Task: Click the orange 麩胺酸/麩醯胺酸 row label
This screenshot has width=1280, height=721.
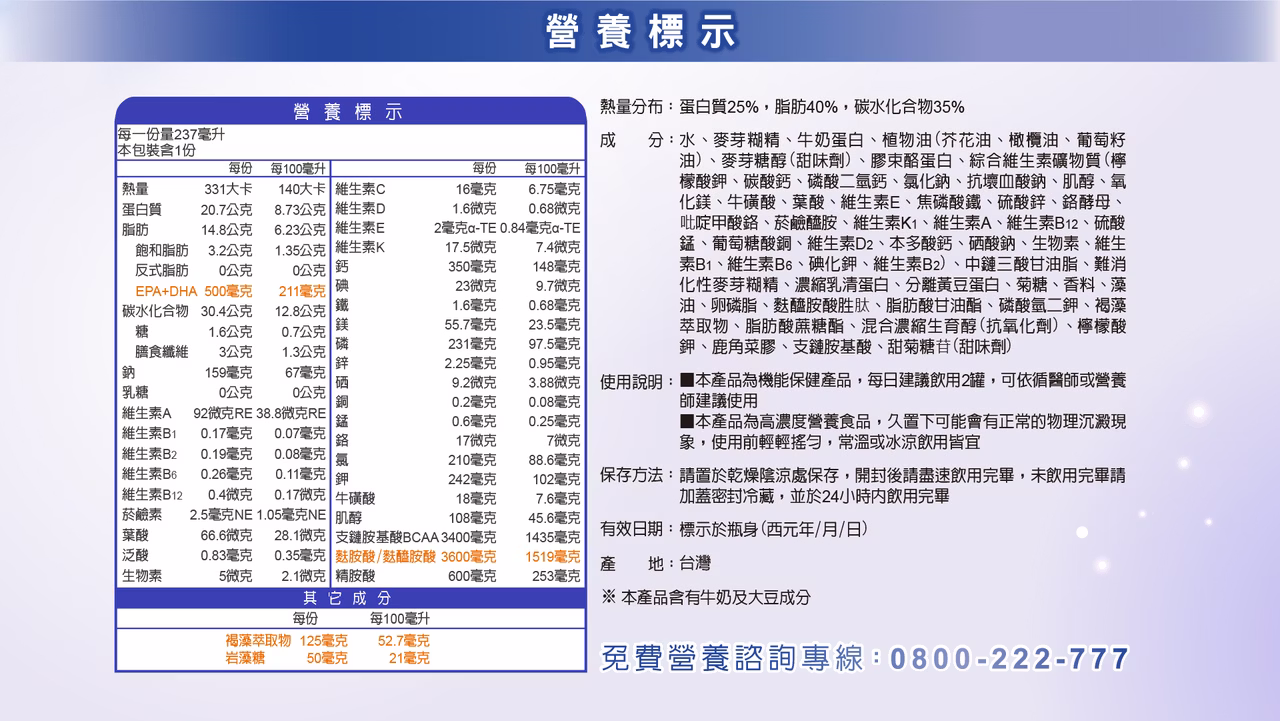Action: [x=385, y=556]
